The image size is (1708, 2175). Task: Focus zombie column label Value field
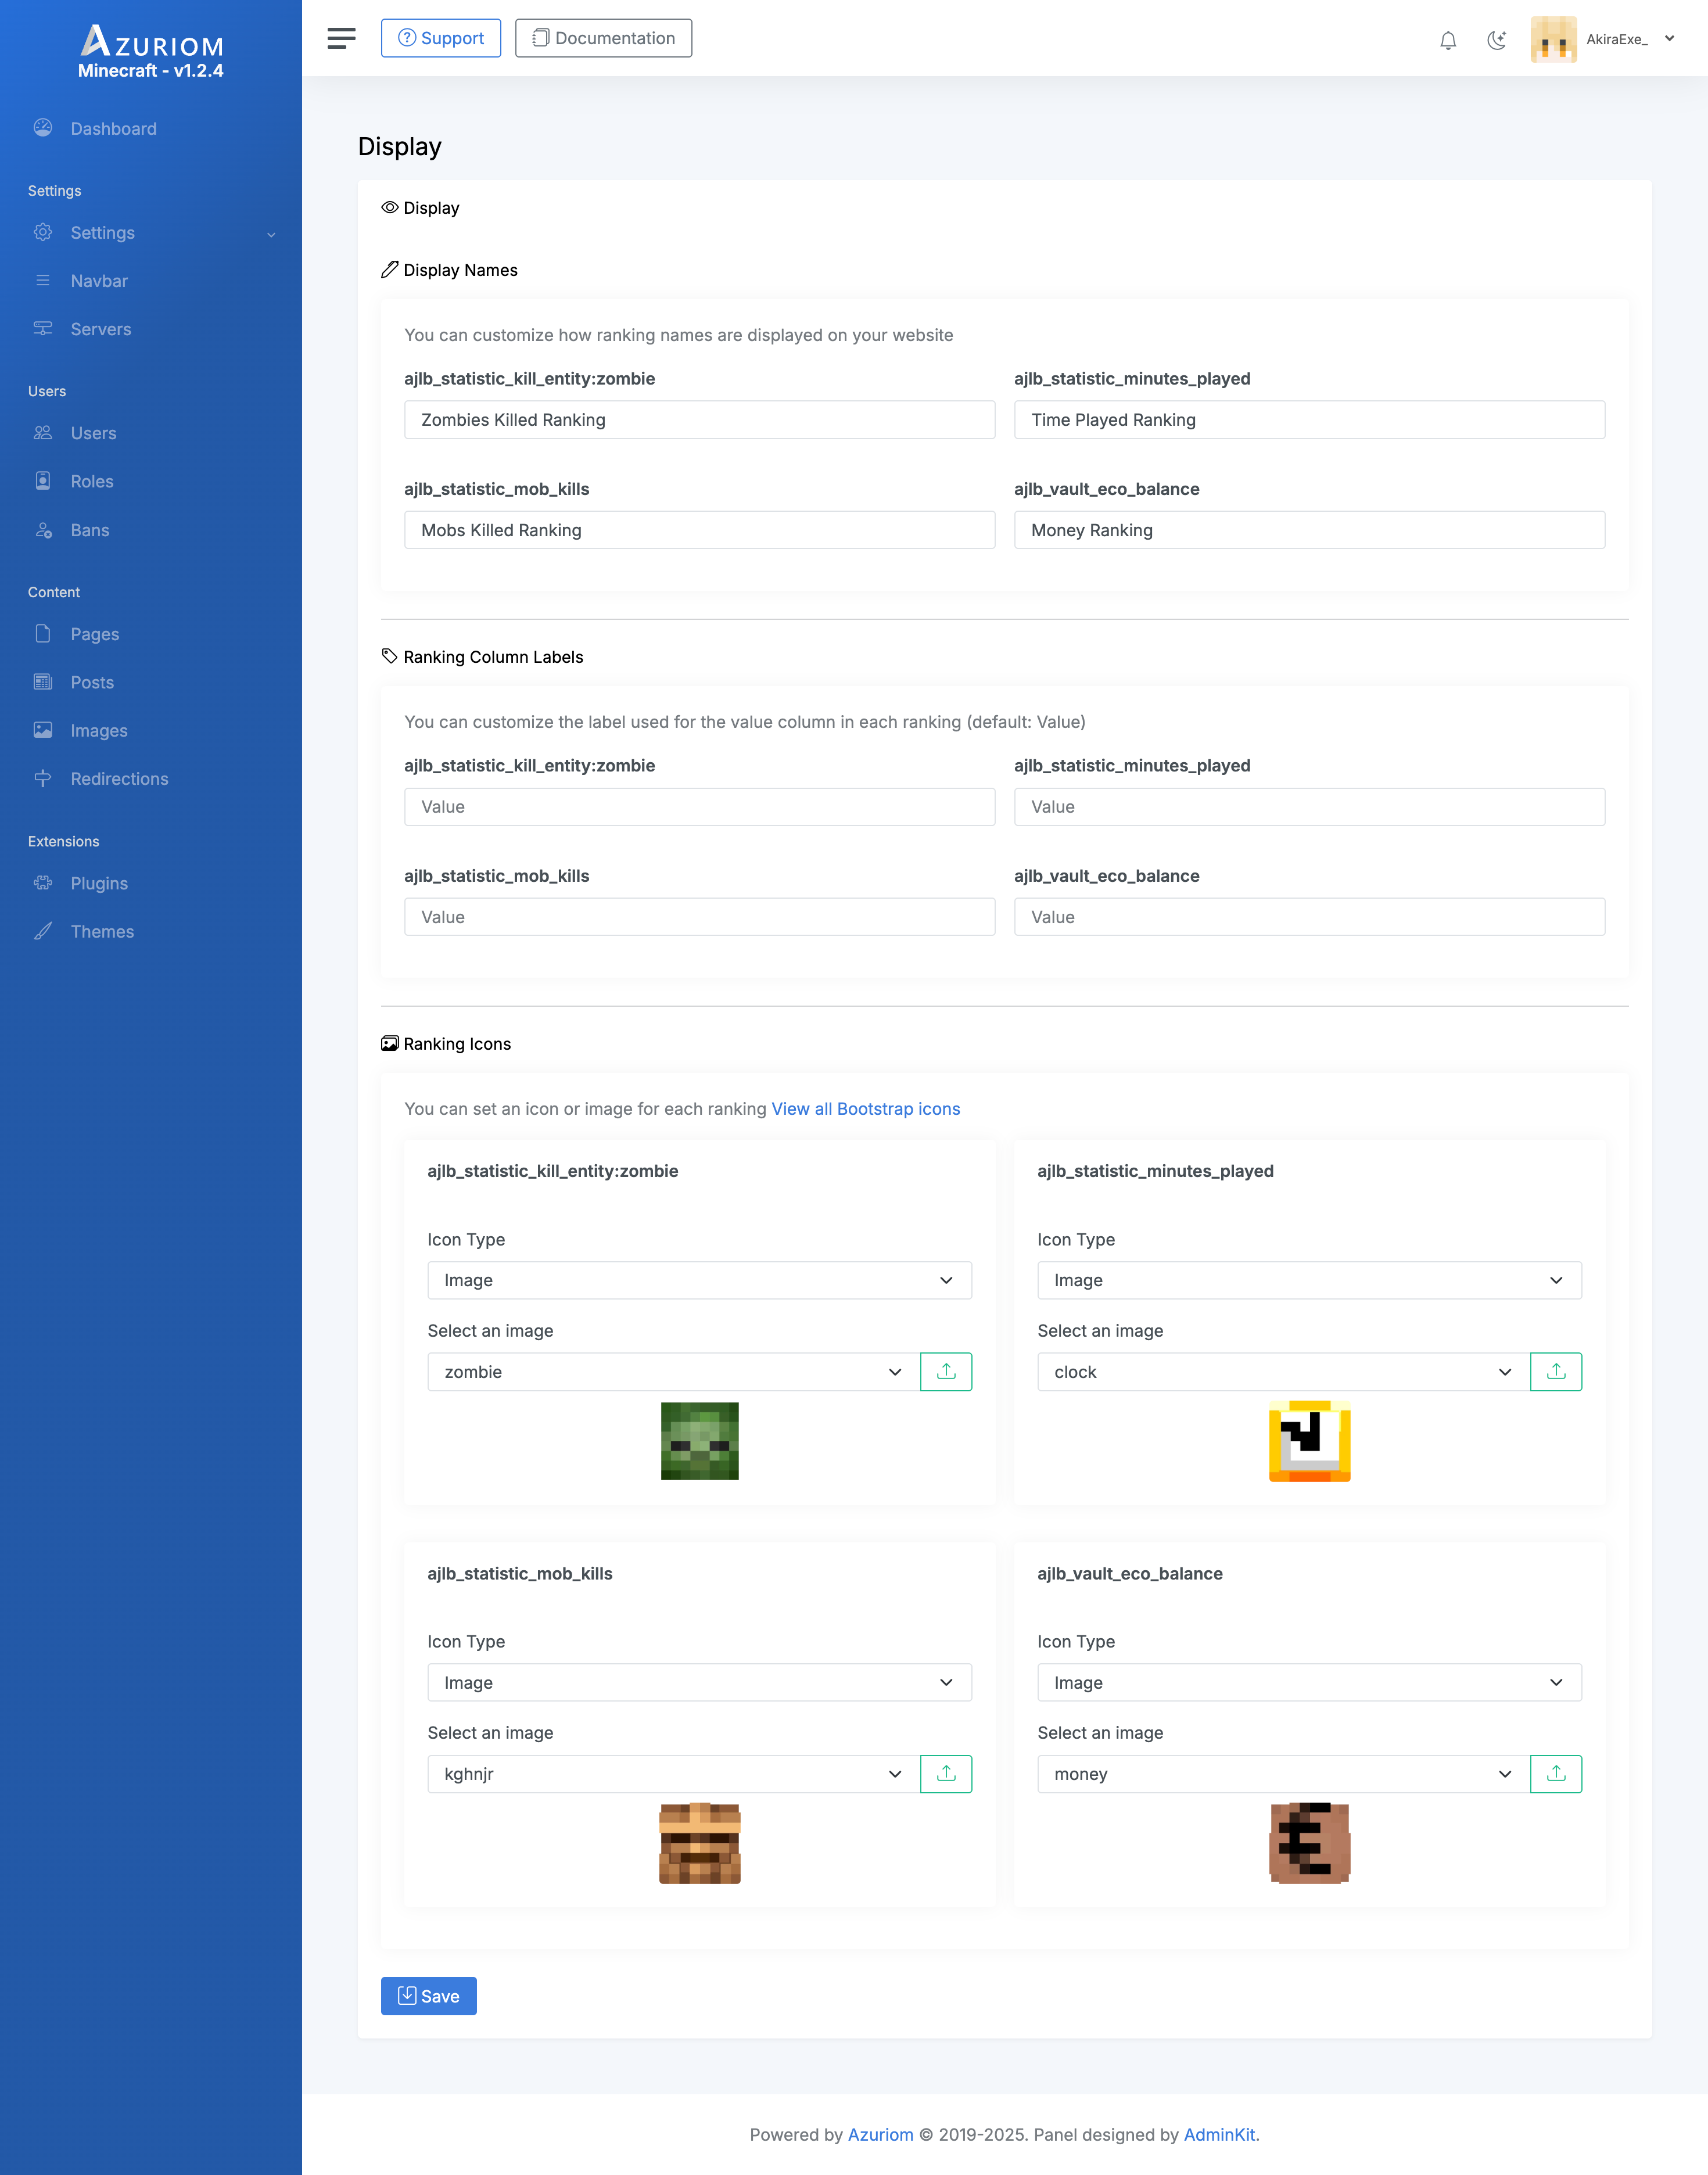click(699, 807)
